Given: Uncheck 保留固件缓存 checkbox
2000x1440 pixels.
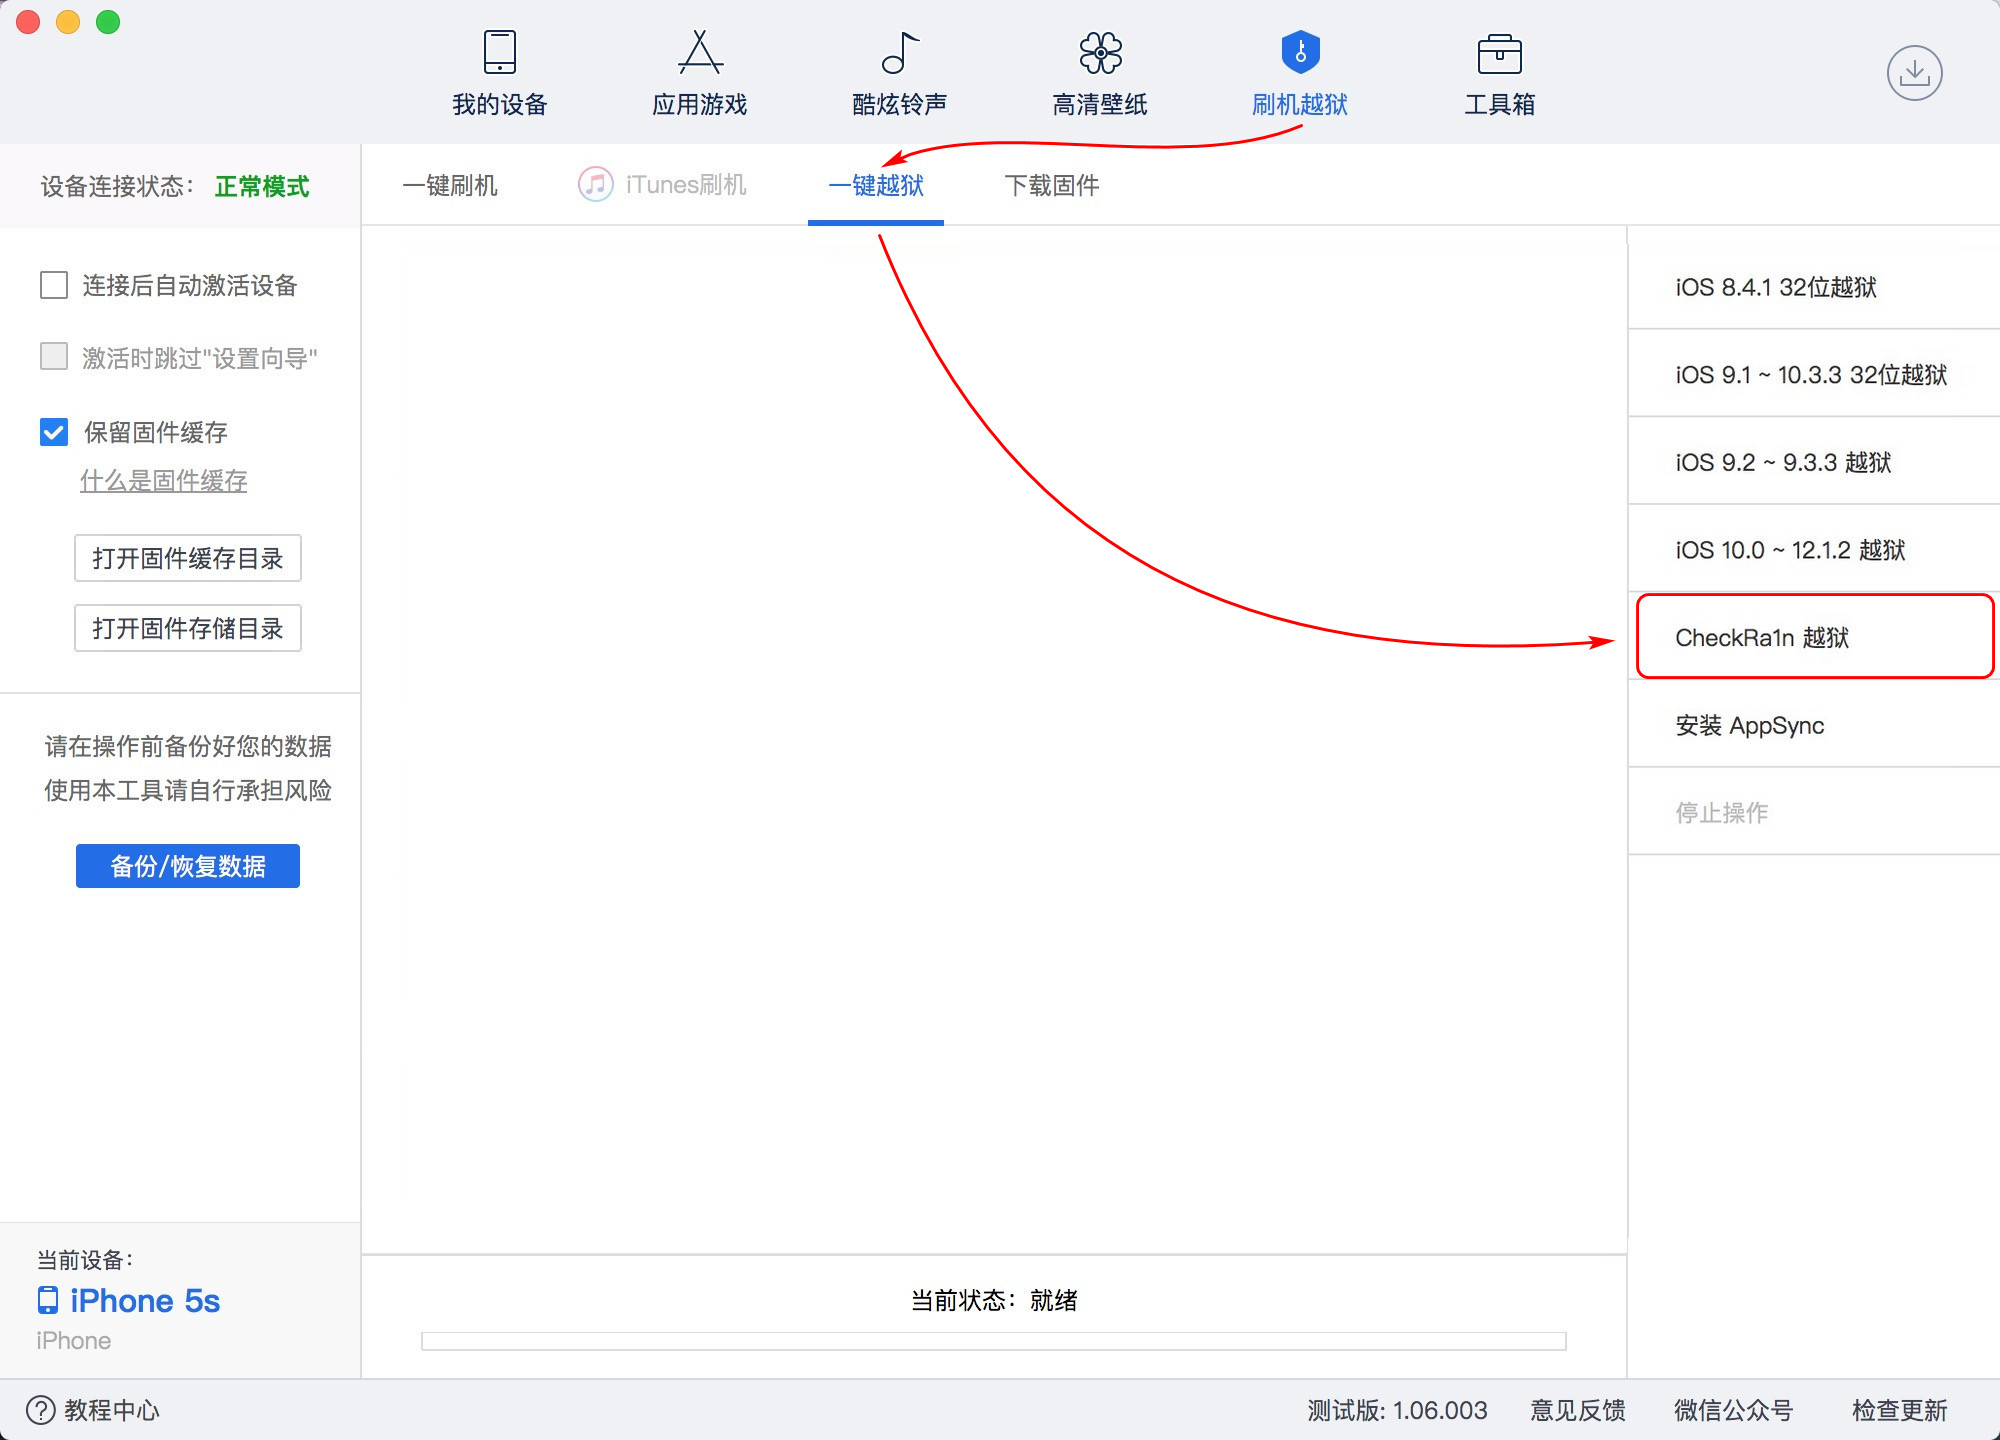Looking at the screenshot, I should coord(54,432).
